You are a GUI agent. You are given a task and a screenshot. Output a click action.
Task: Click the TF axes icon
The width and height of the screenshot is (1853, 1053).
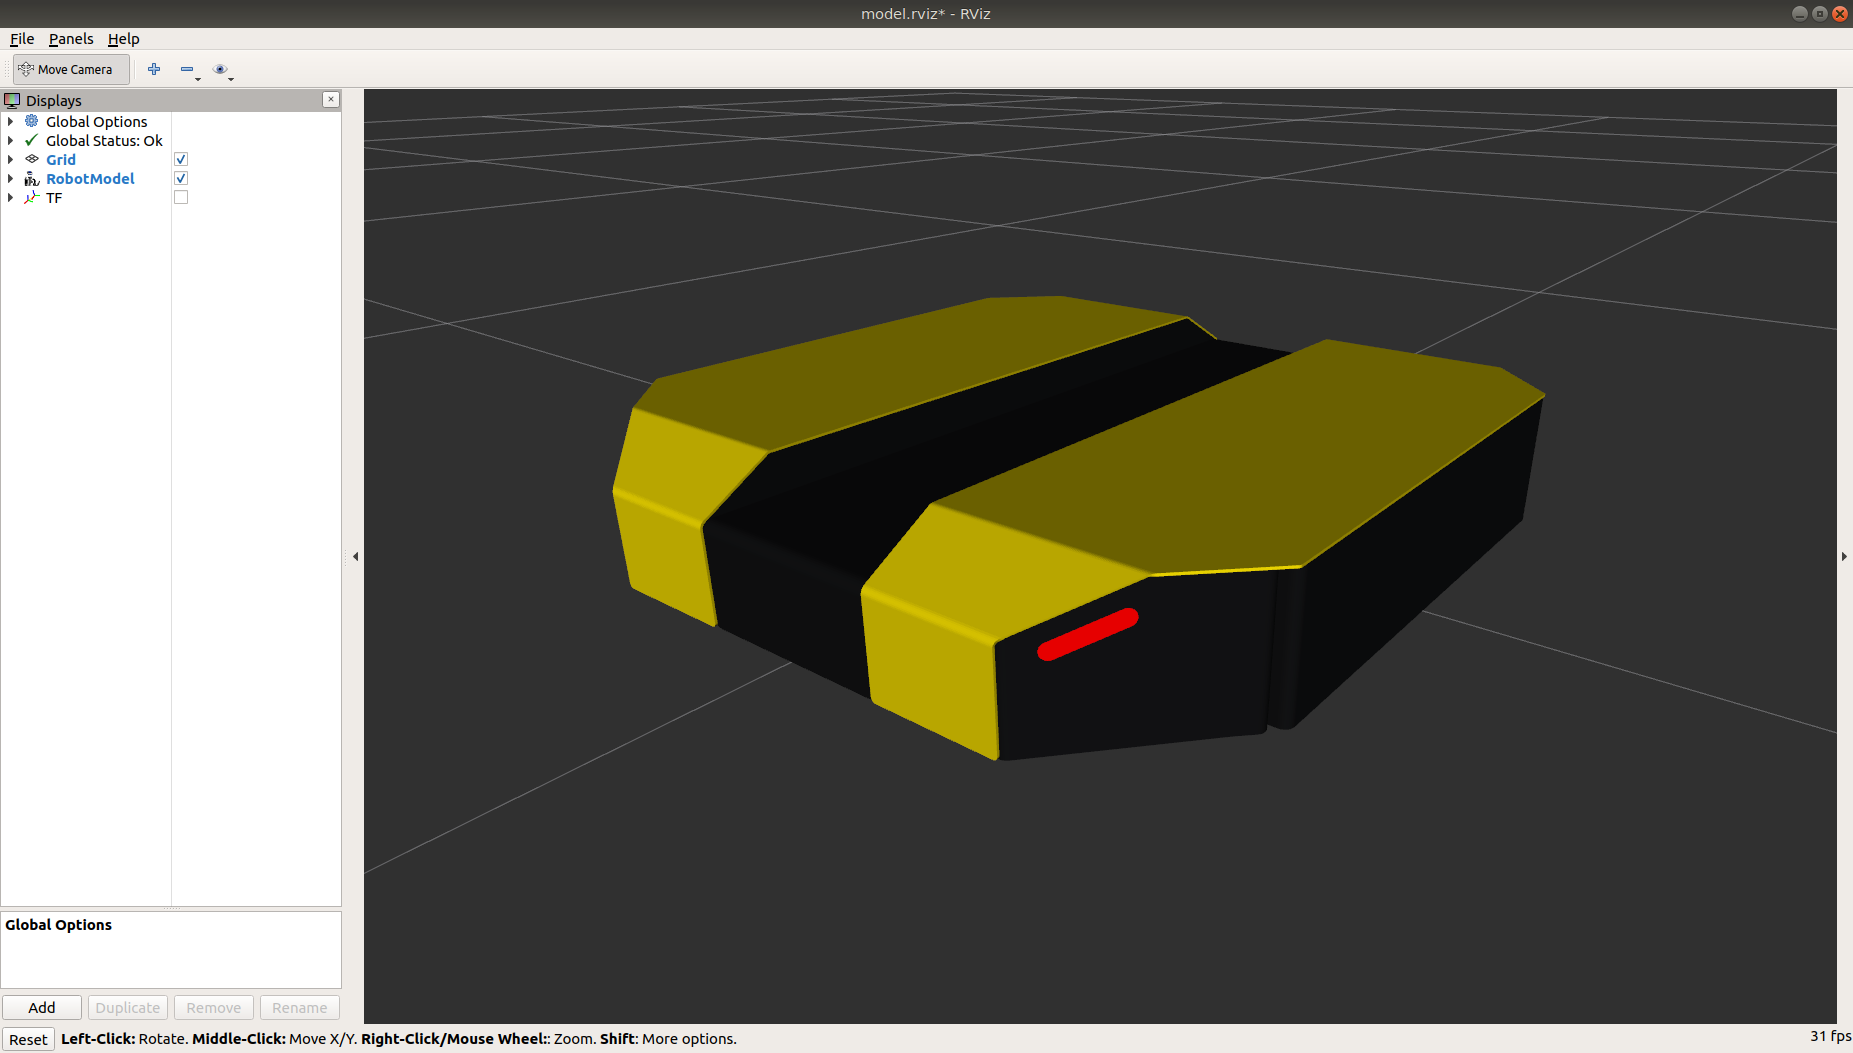(32, 198)
